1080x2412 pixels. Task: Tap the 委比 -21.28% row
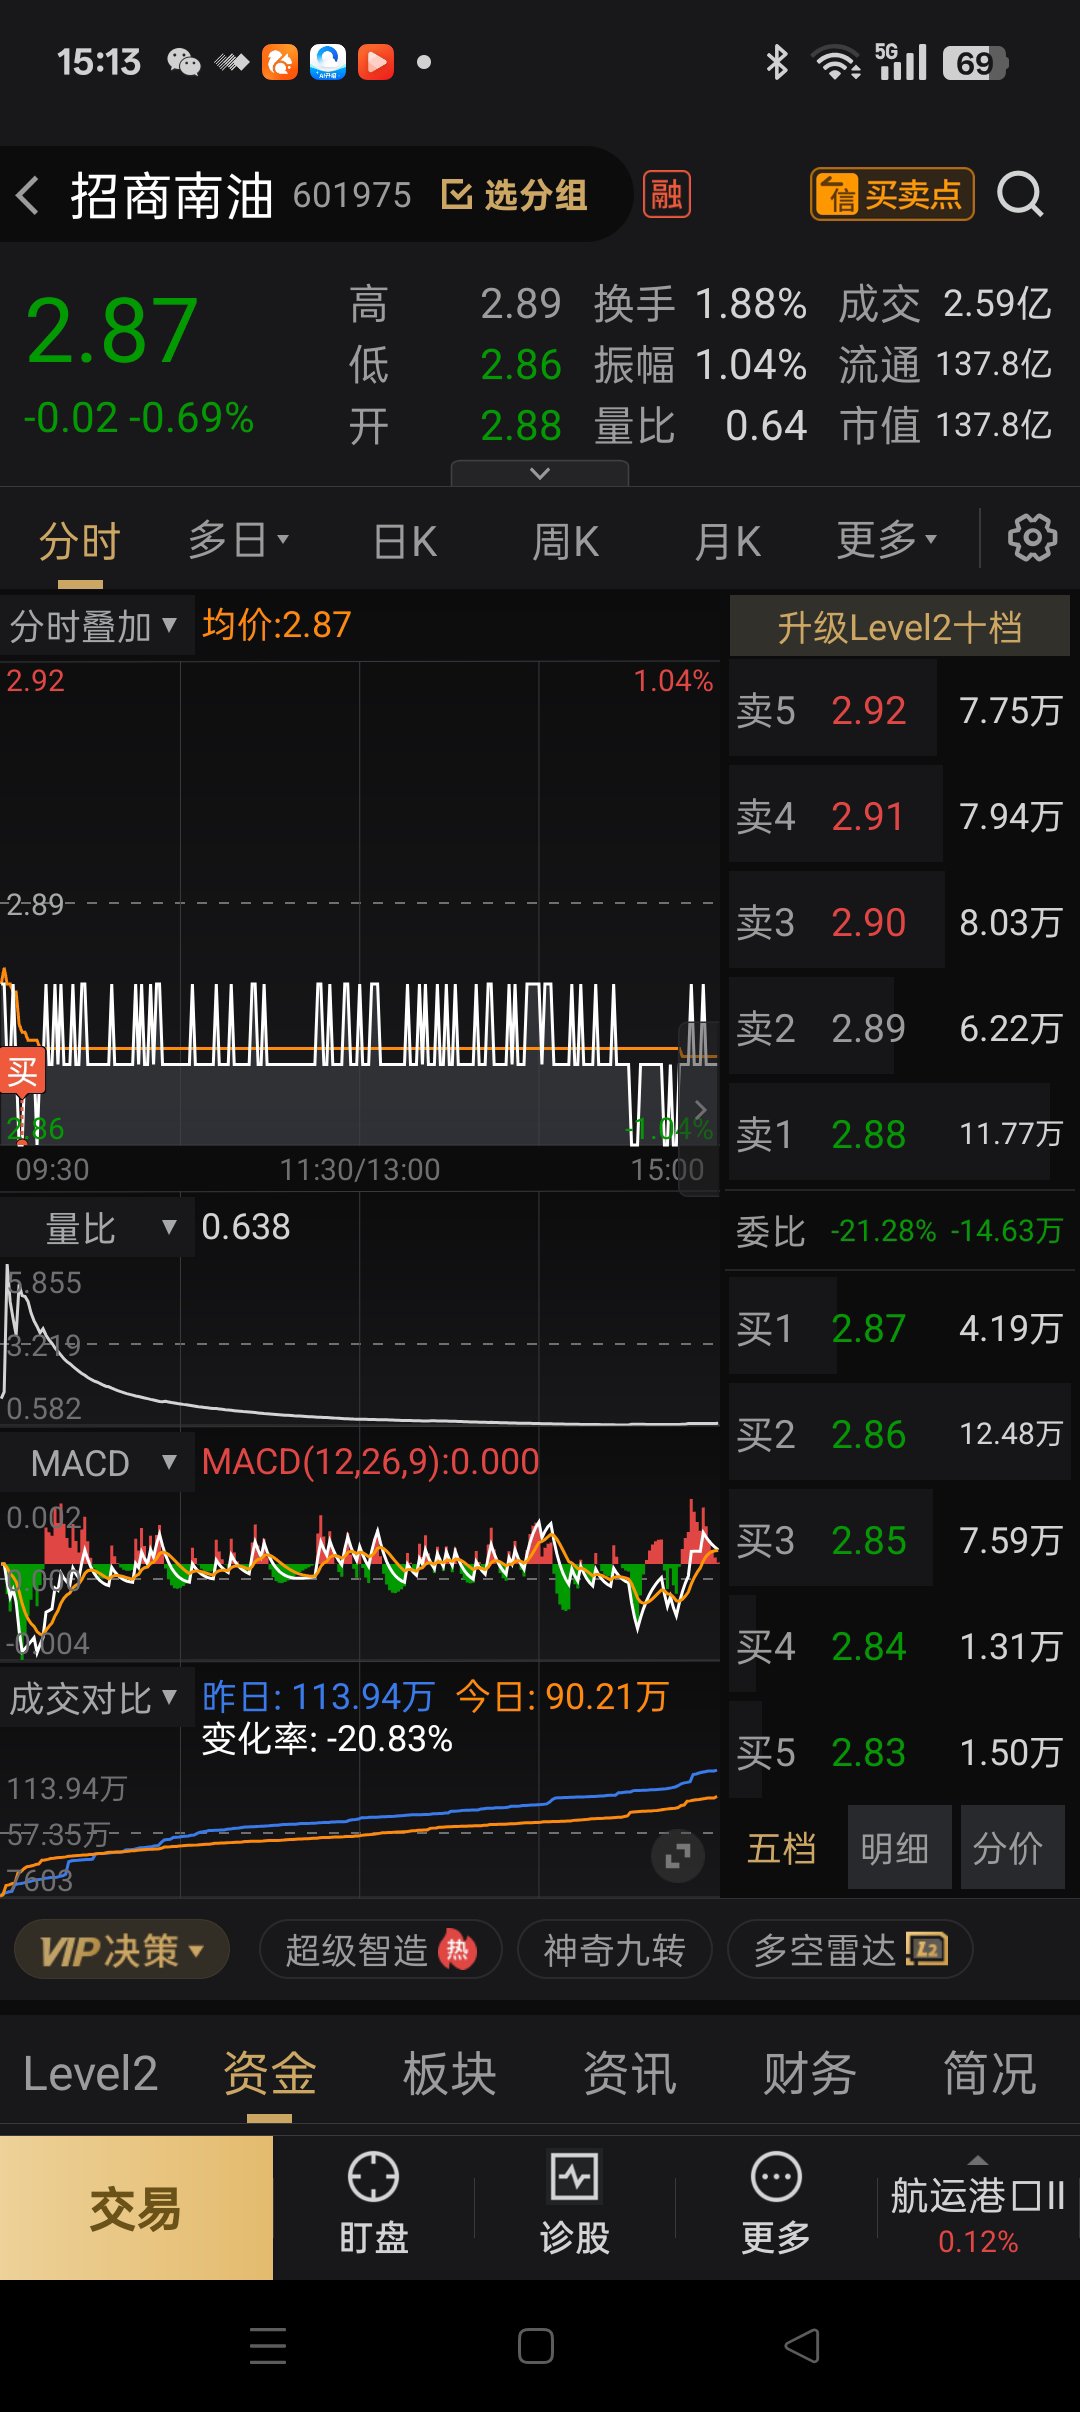pos(899,1231)
